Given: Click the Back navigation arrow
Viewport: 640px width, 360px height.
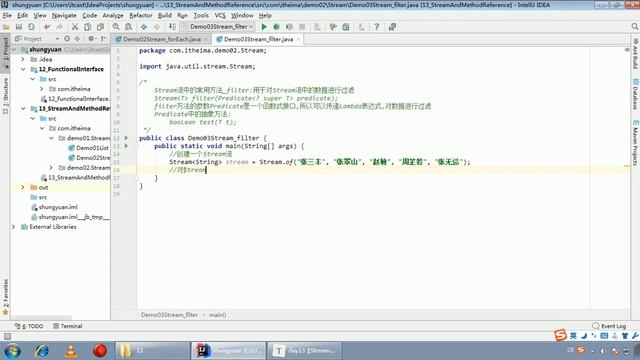Looking at the screenshot, I should click(144, 27).
